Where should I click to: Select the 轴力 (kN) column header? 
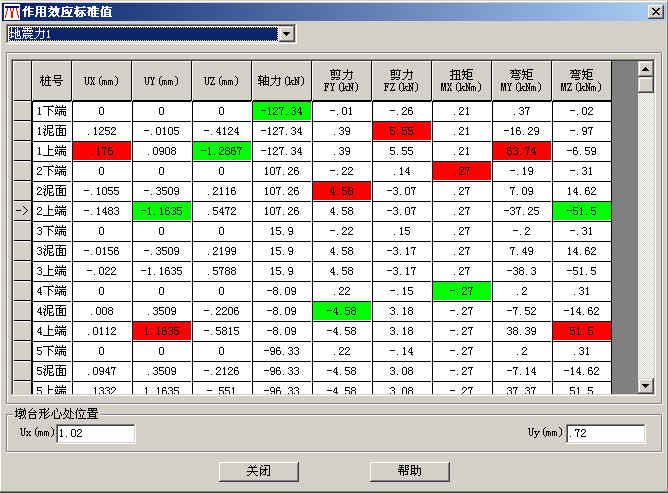[x=281, y=80]
